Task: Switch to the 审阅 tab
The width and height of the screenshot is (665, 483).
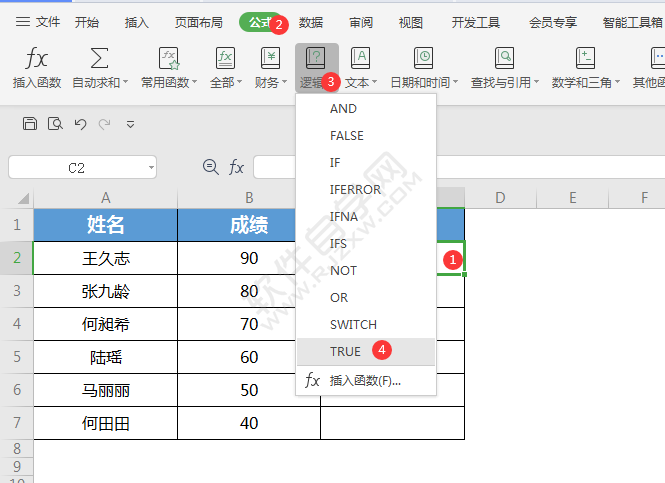Action: (x=361, y=22)
